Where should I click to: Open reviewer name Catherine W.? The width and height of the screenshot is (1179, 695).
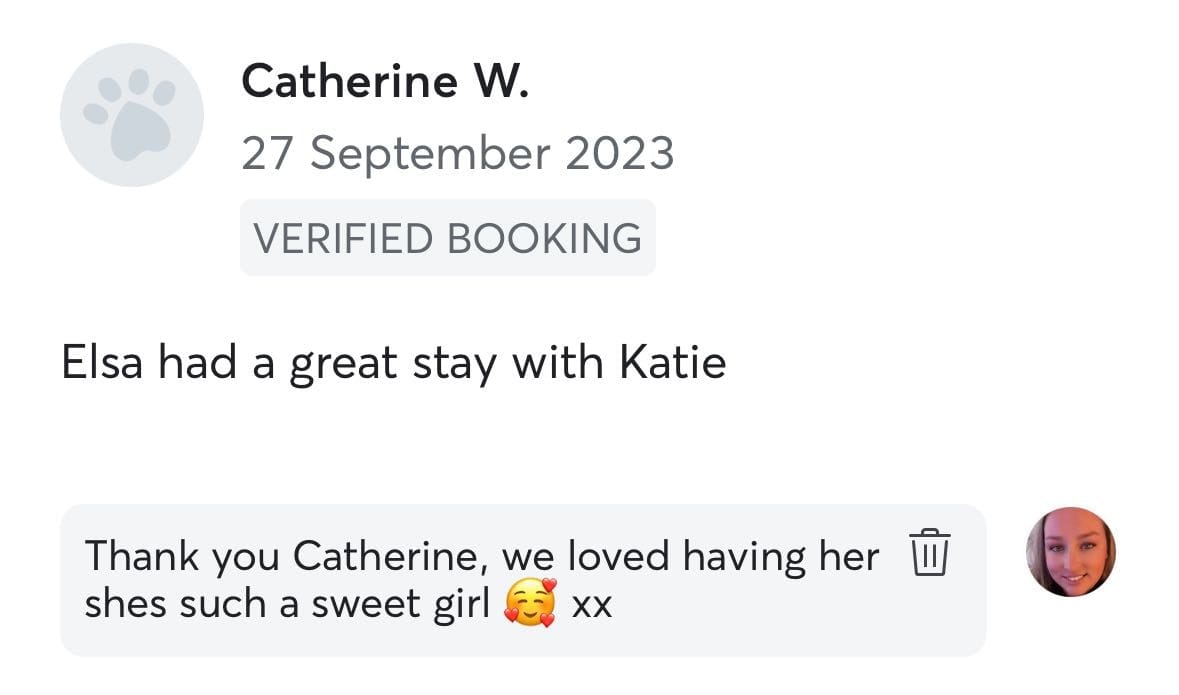pyautogui.click(x=385, y=80)
